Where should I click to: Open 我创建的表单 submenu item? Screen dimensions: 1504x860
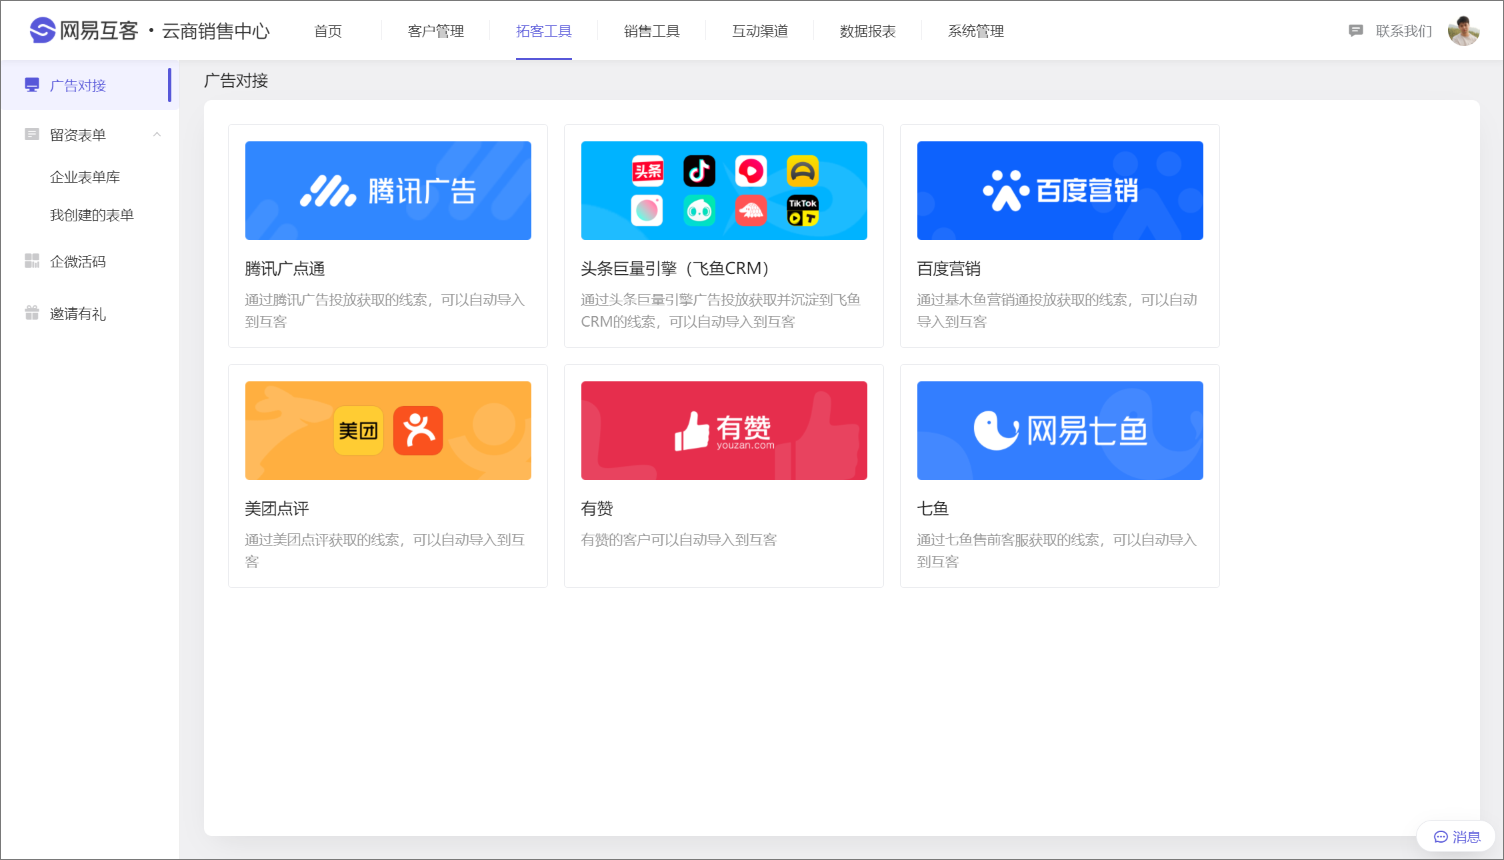point(92,215)
